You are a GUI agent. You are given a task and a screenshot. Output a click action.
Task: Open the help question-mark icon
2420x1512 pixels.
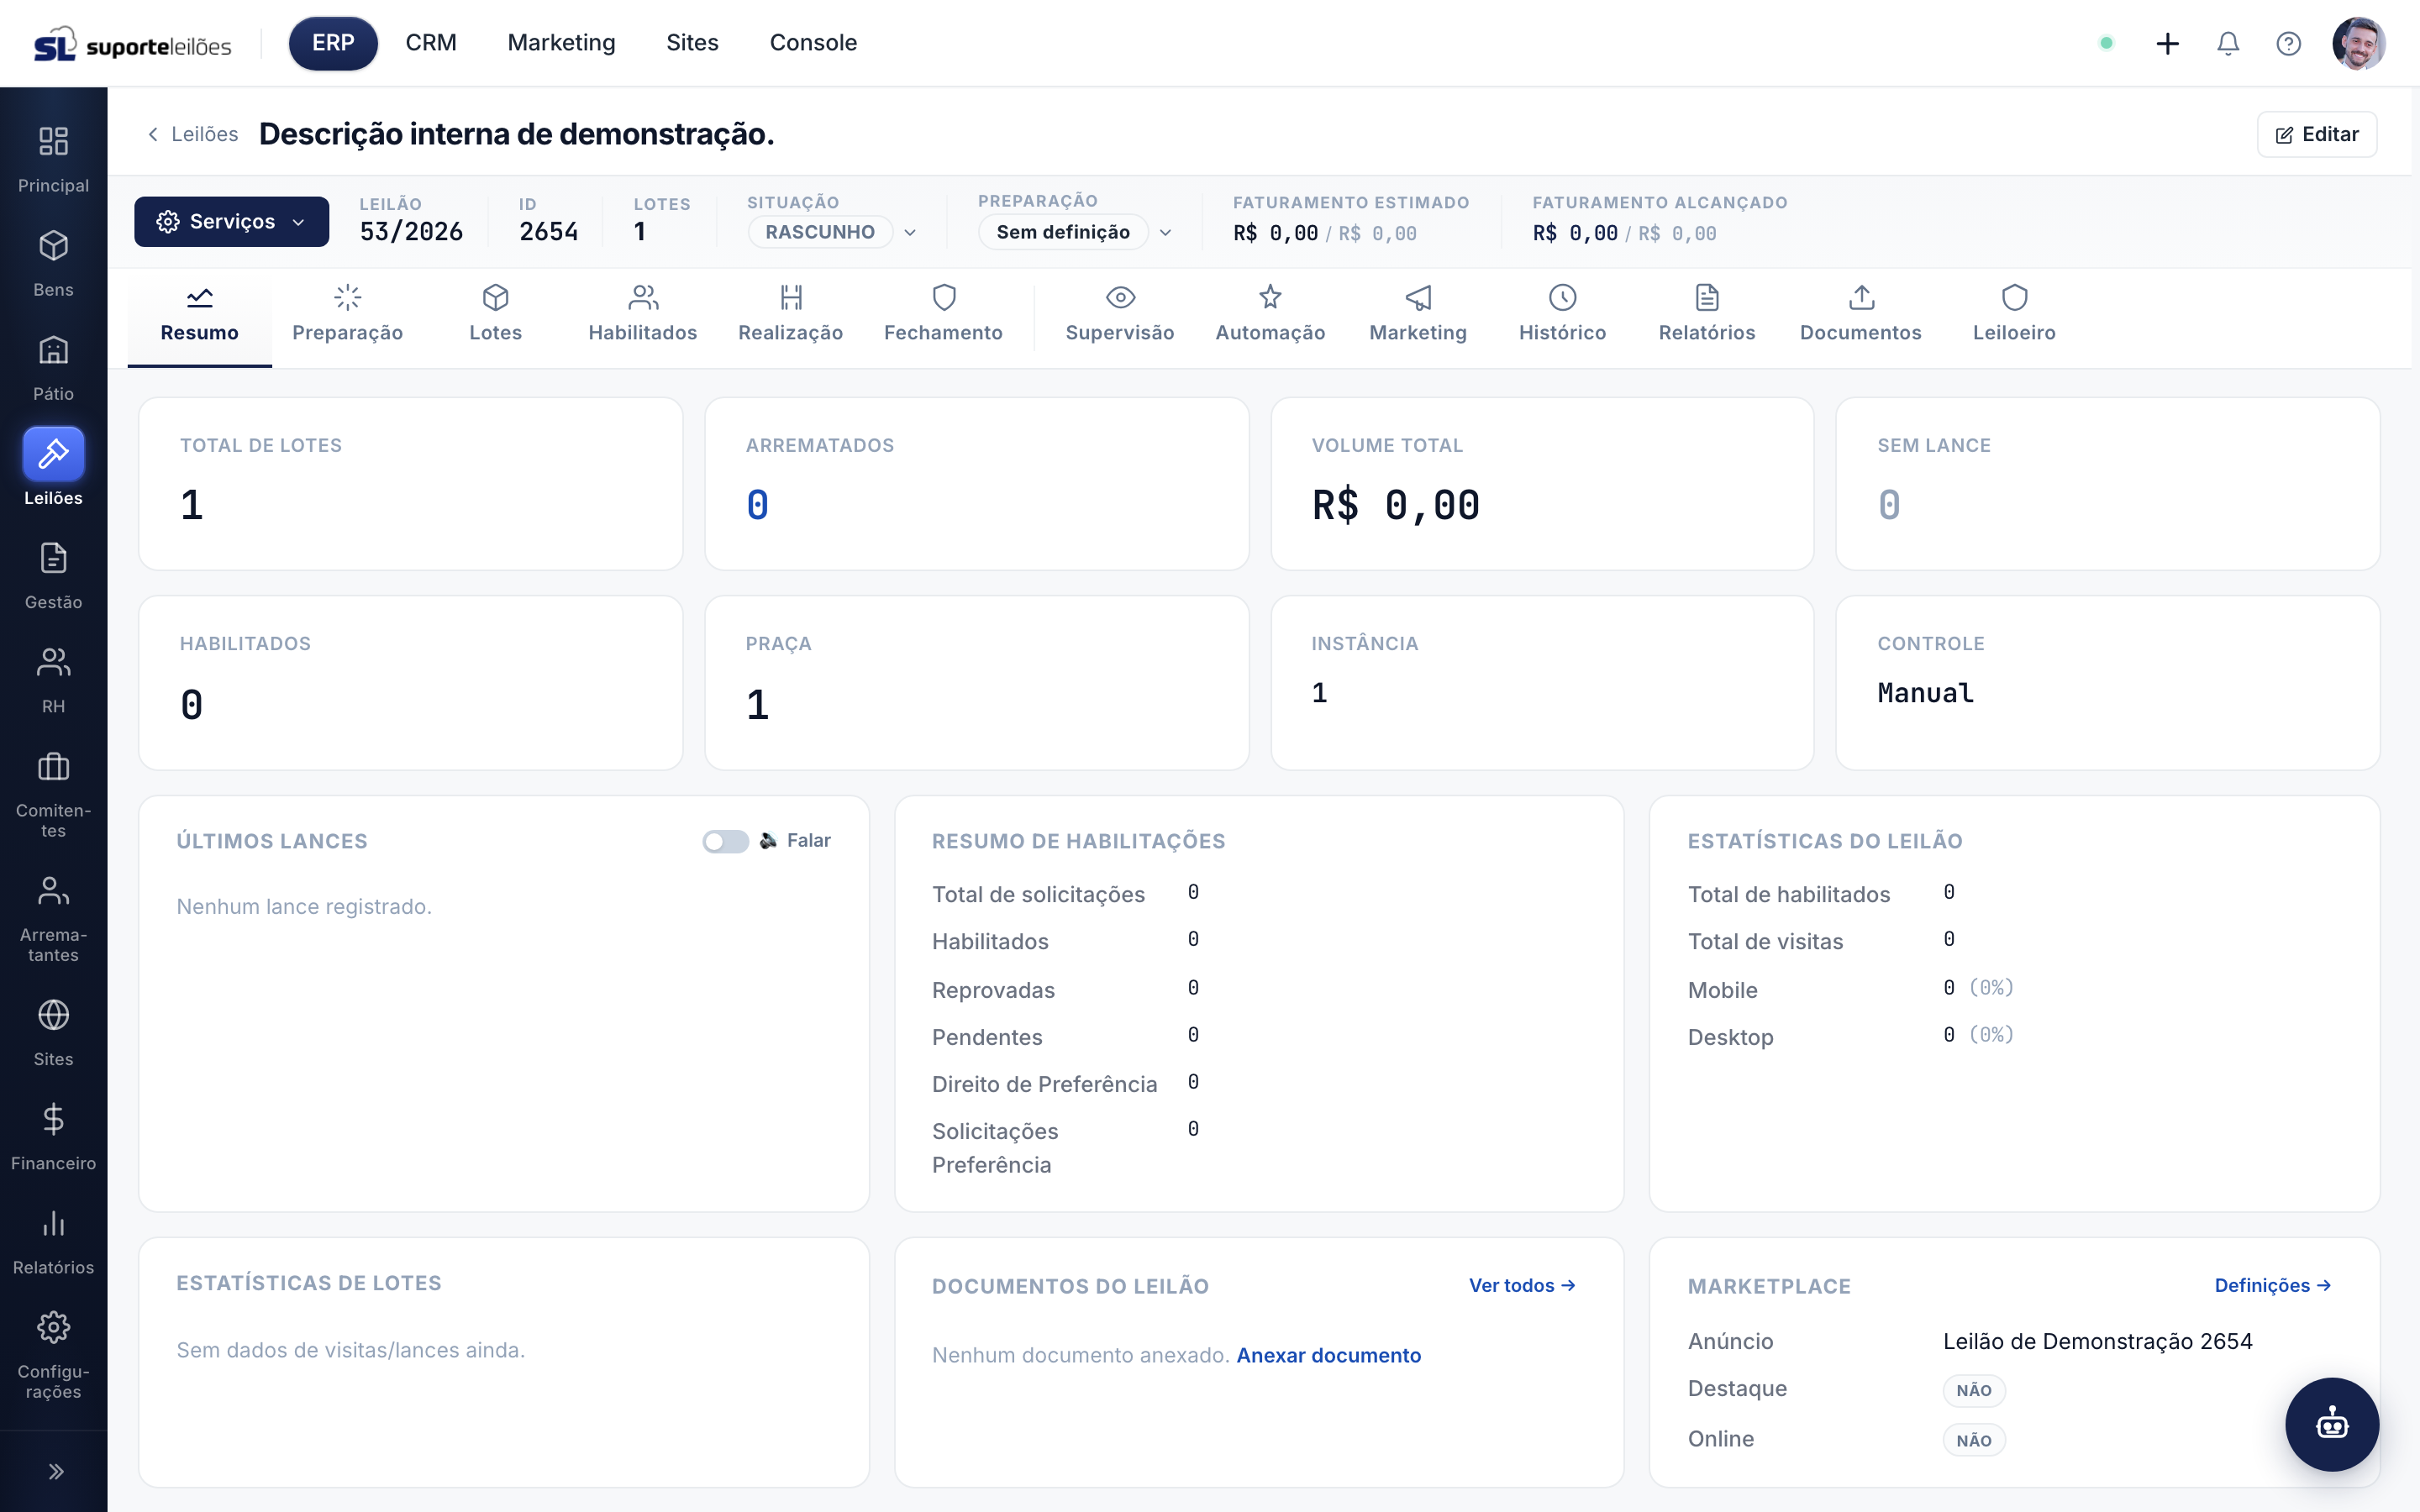pos(2288,43)
